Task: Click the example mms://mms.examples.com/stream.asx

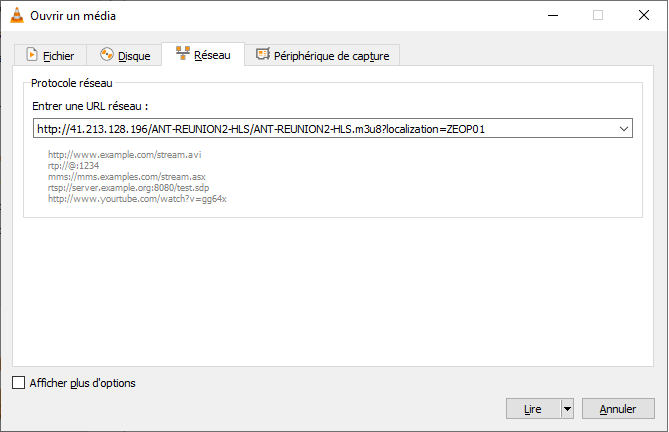Action: (127, 177)
